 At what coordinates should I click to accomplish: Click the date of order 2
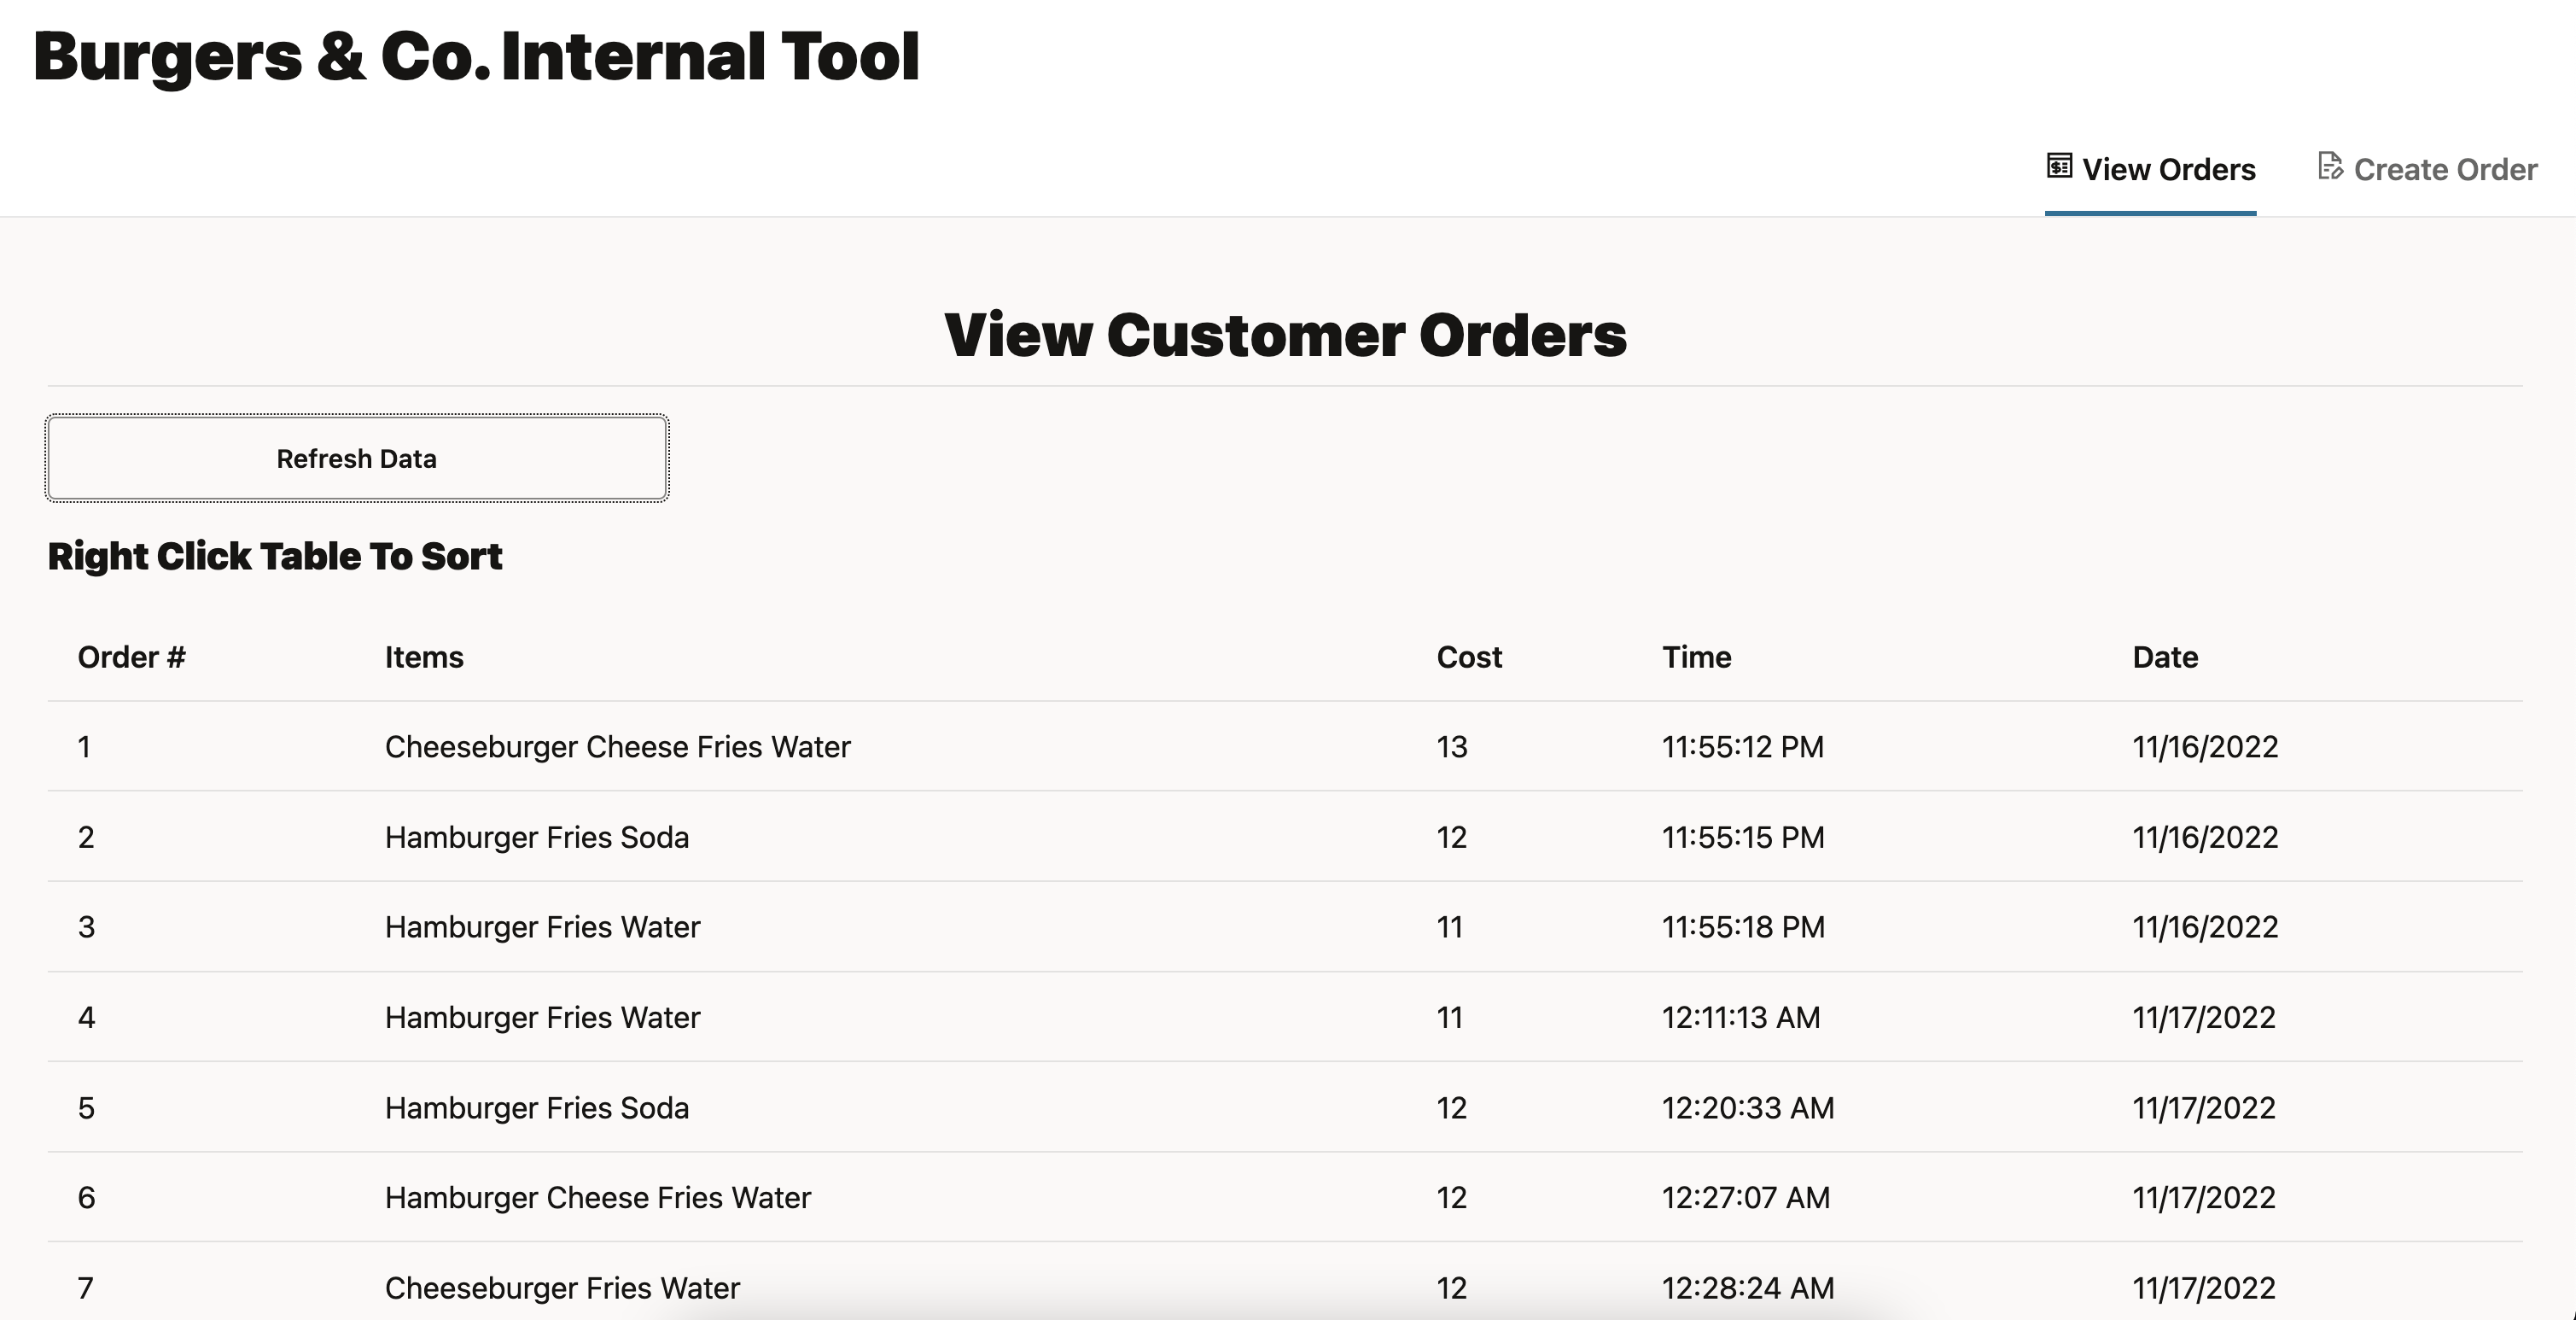pos(2205,837)
